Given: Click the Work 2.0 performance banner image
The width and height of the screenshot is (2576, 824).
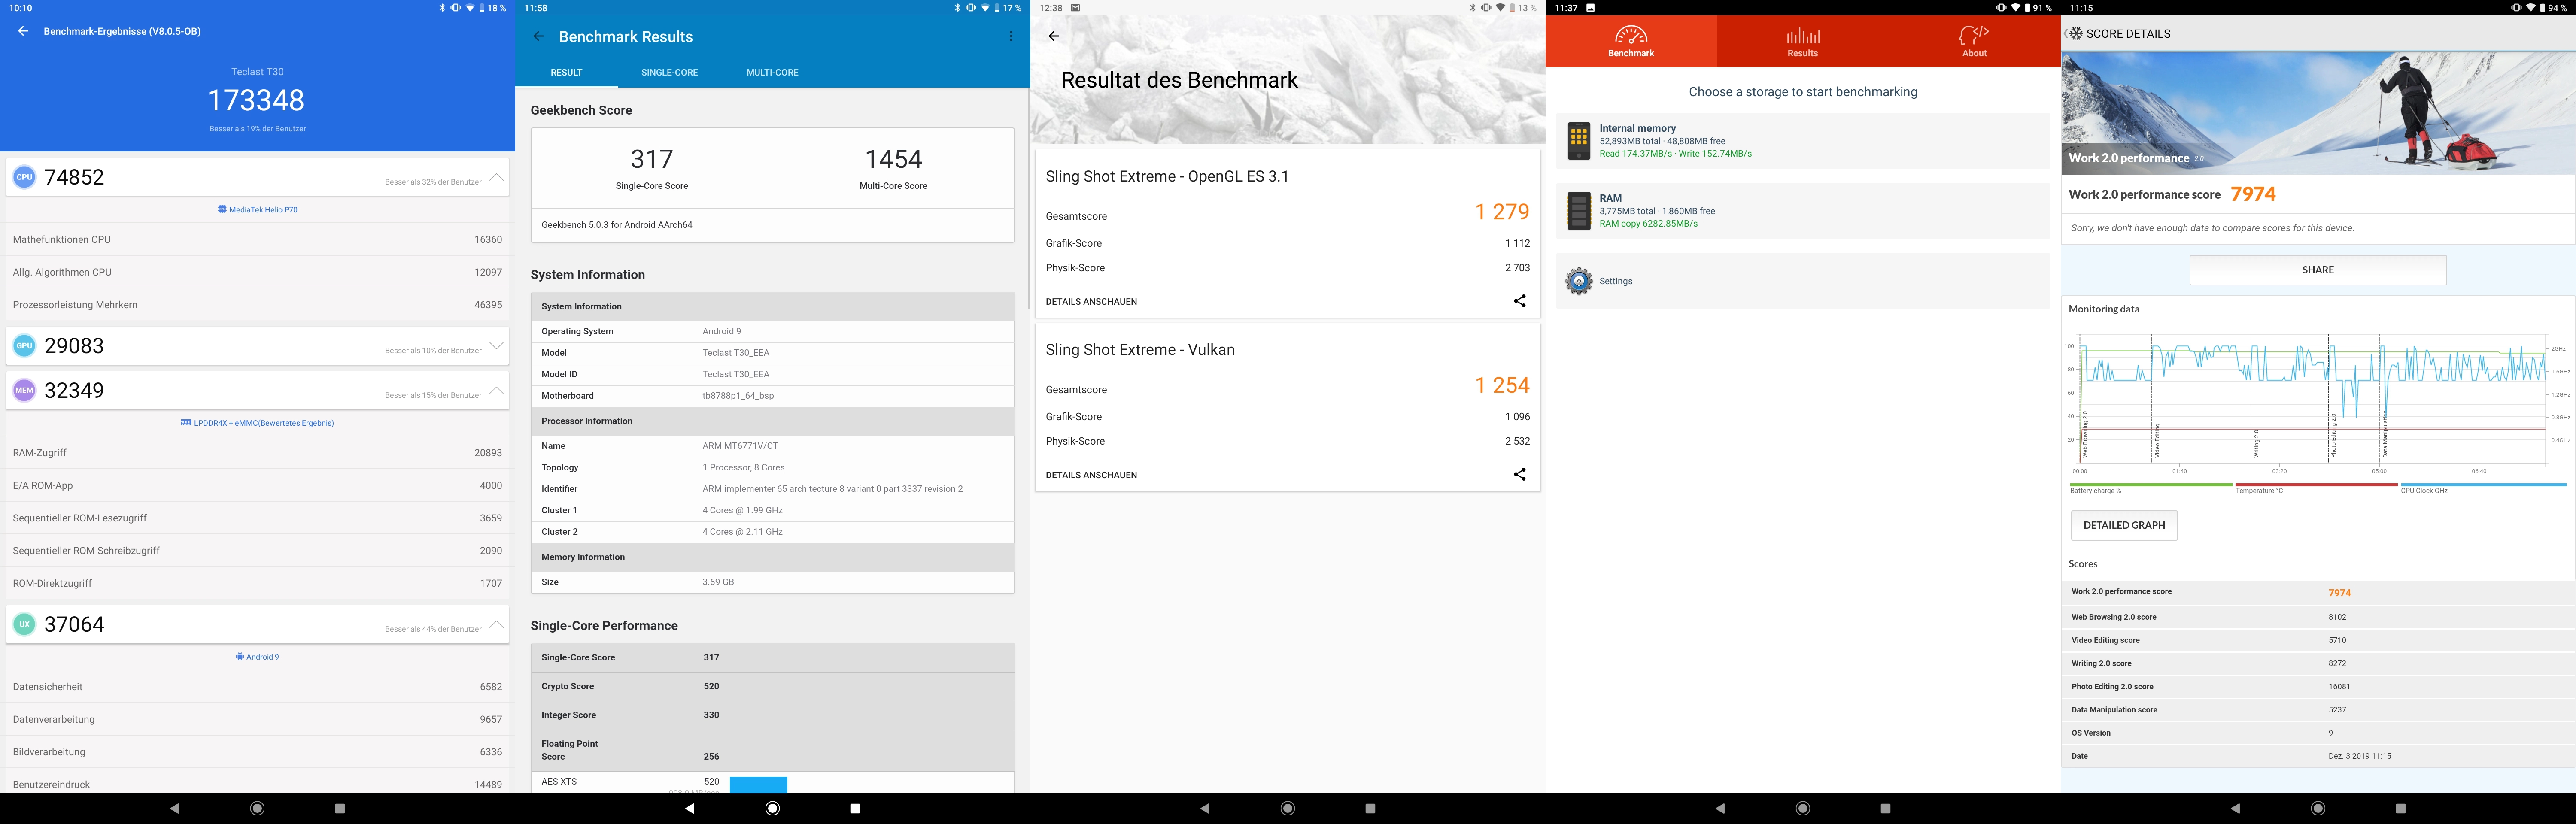Looking at the screenshot, I should [2318, 112].
